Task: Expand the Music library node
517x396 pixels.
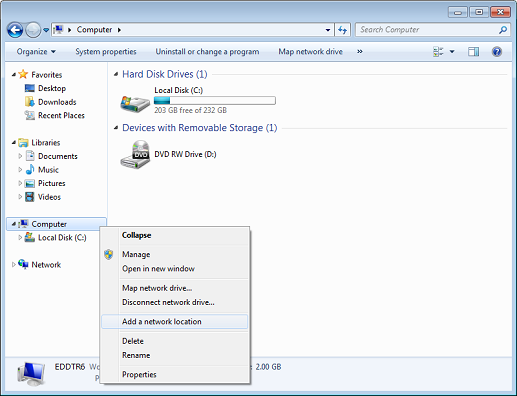Action: click(20, 170)
